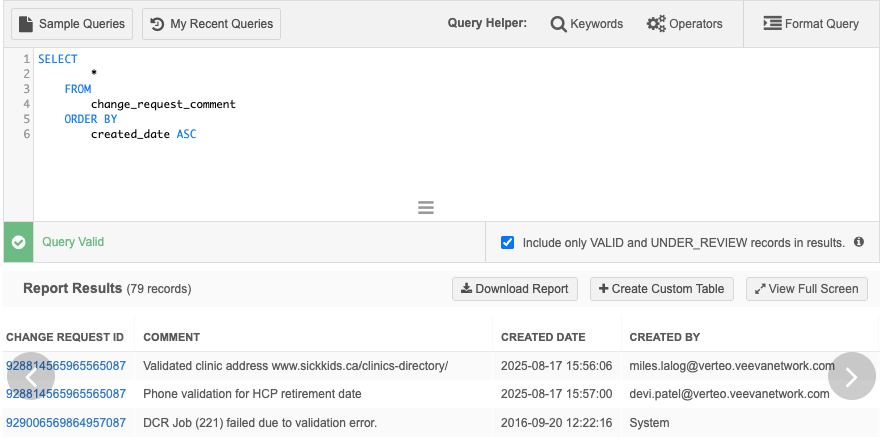Click Create Custom Table button

(662, 289)
